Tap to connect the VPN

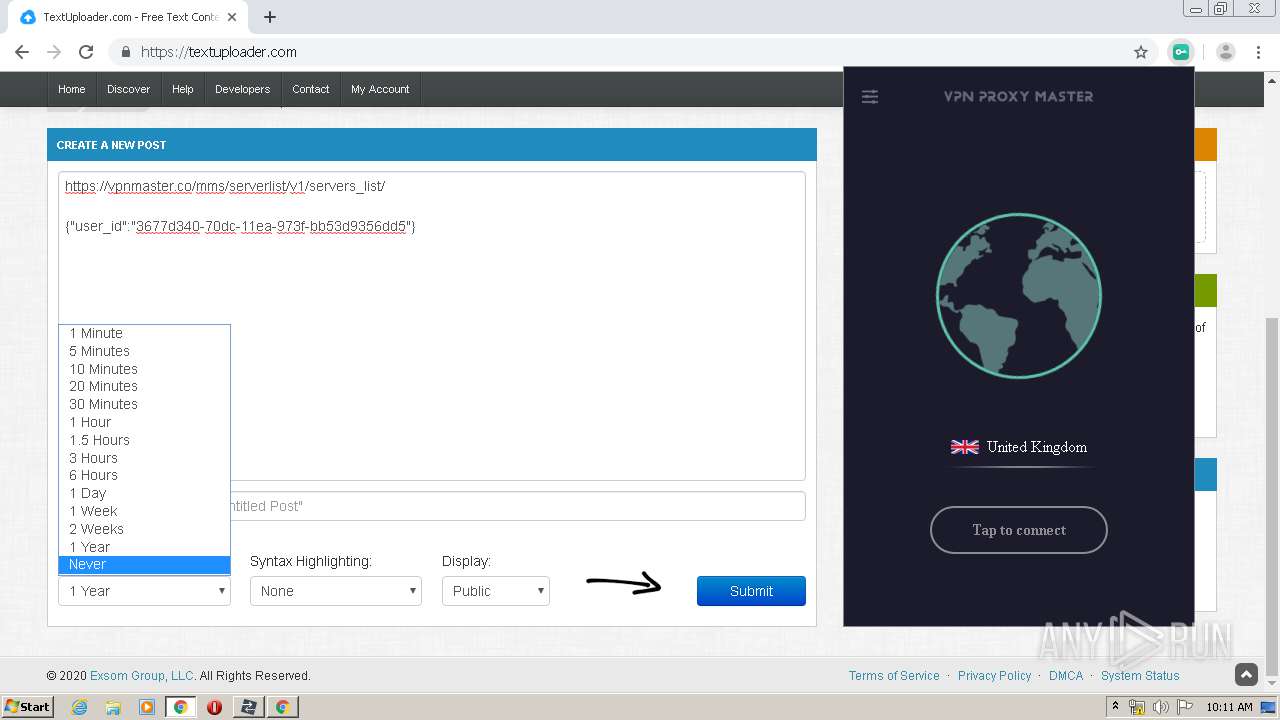[x=1019, y=530]
